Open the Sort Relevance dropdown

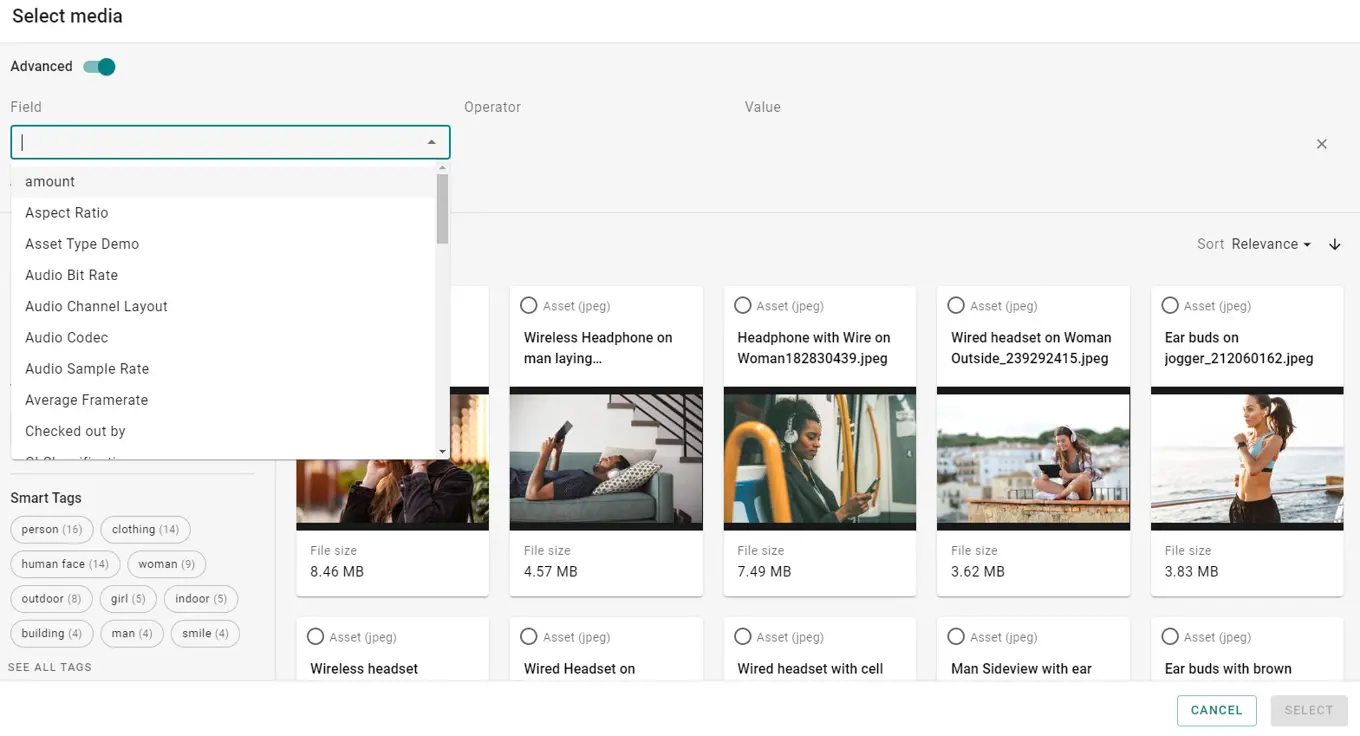1264,243
